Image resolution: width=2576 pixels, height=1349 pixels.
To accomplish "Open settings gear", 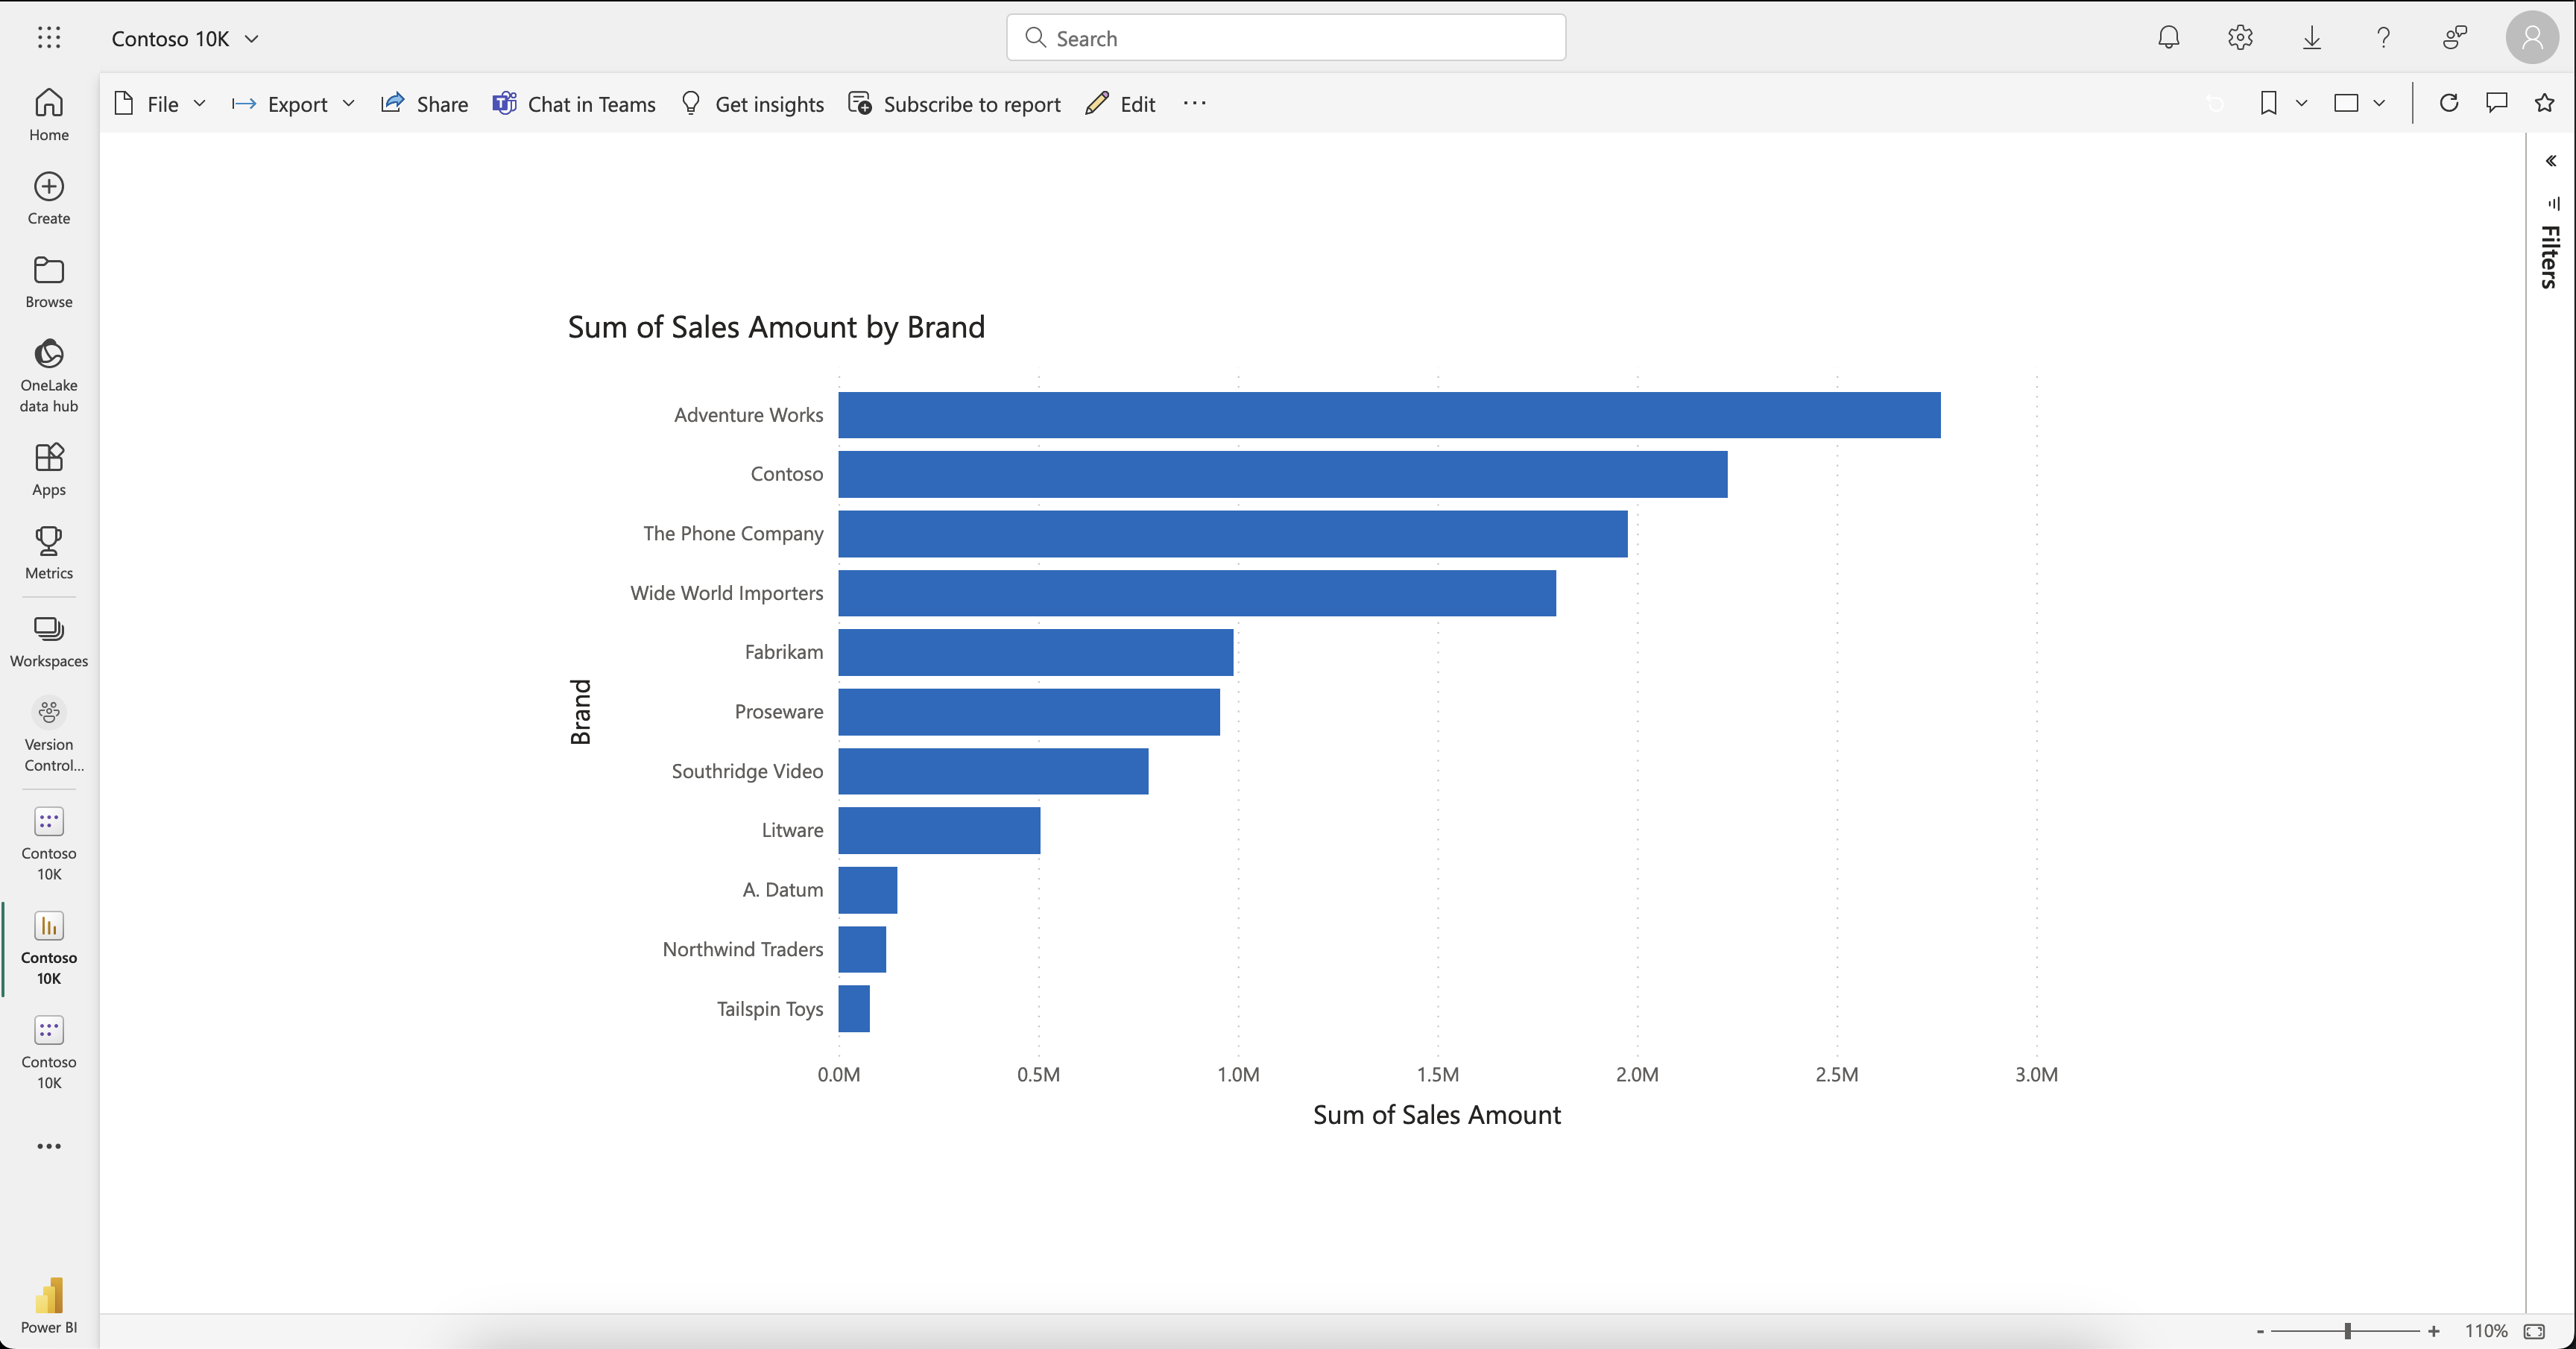I will tap(2241, 38).
